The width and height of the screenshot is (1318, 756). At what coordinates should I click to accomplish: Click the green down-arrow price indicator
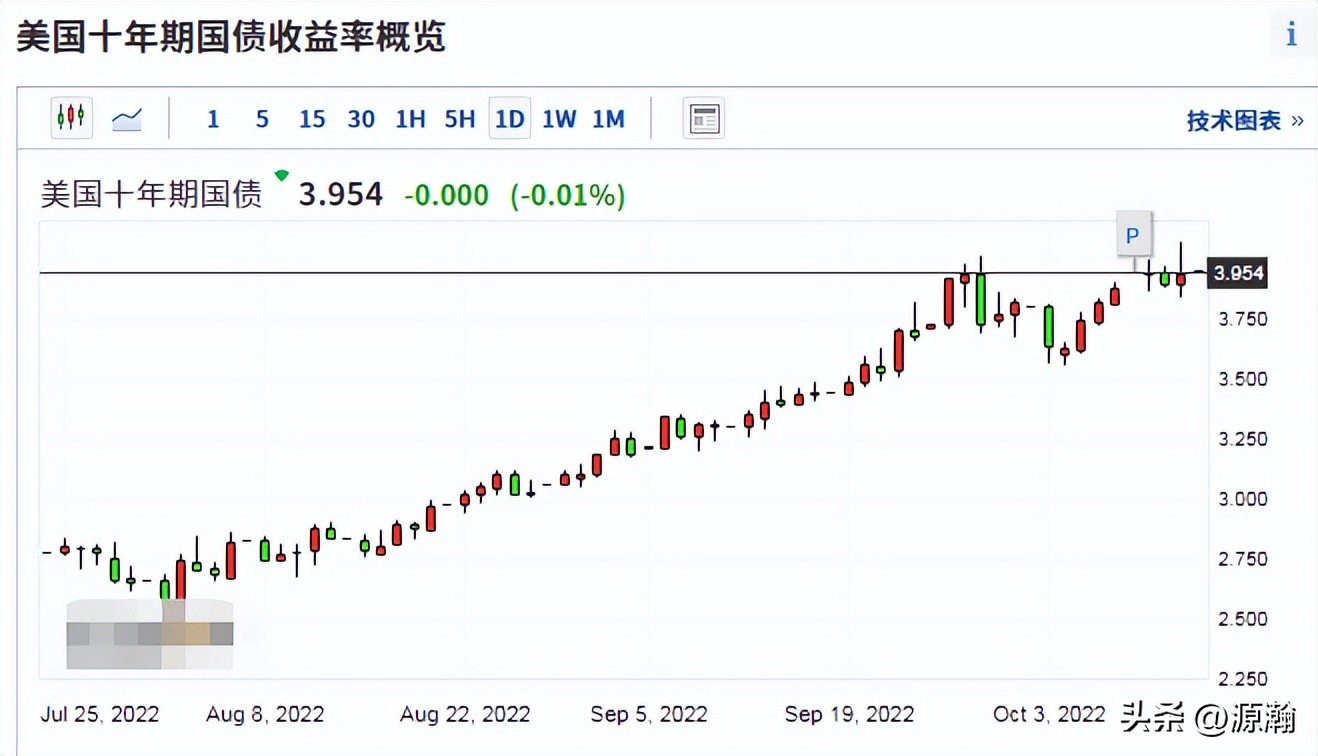pyautogui.click(x=281, y=176)
